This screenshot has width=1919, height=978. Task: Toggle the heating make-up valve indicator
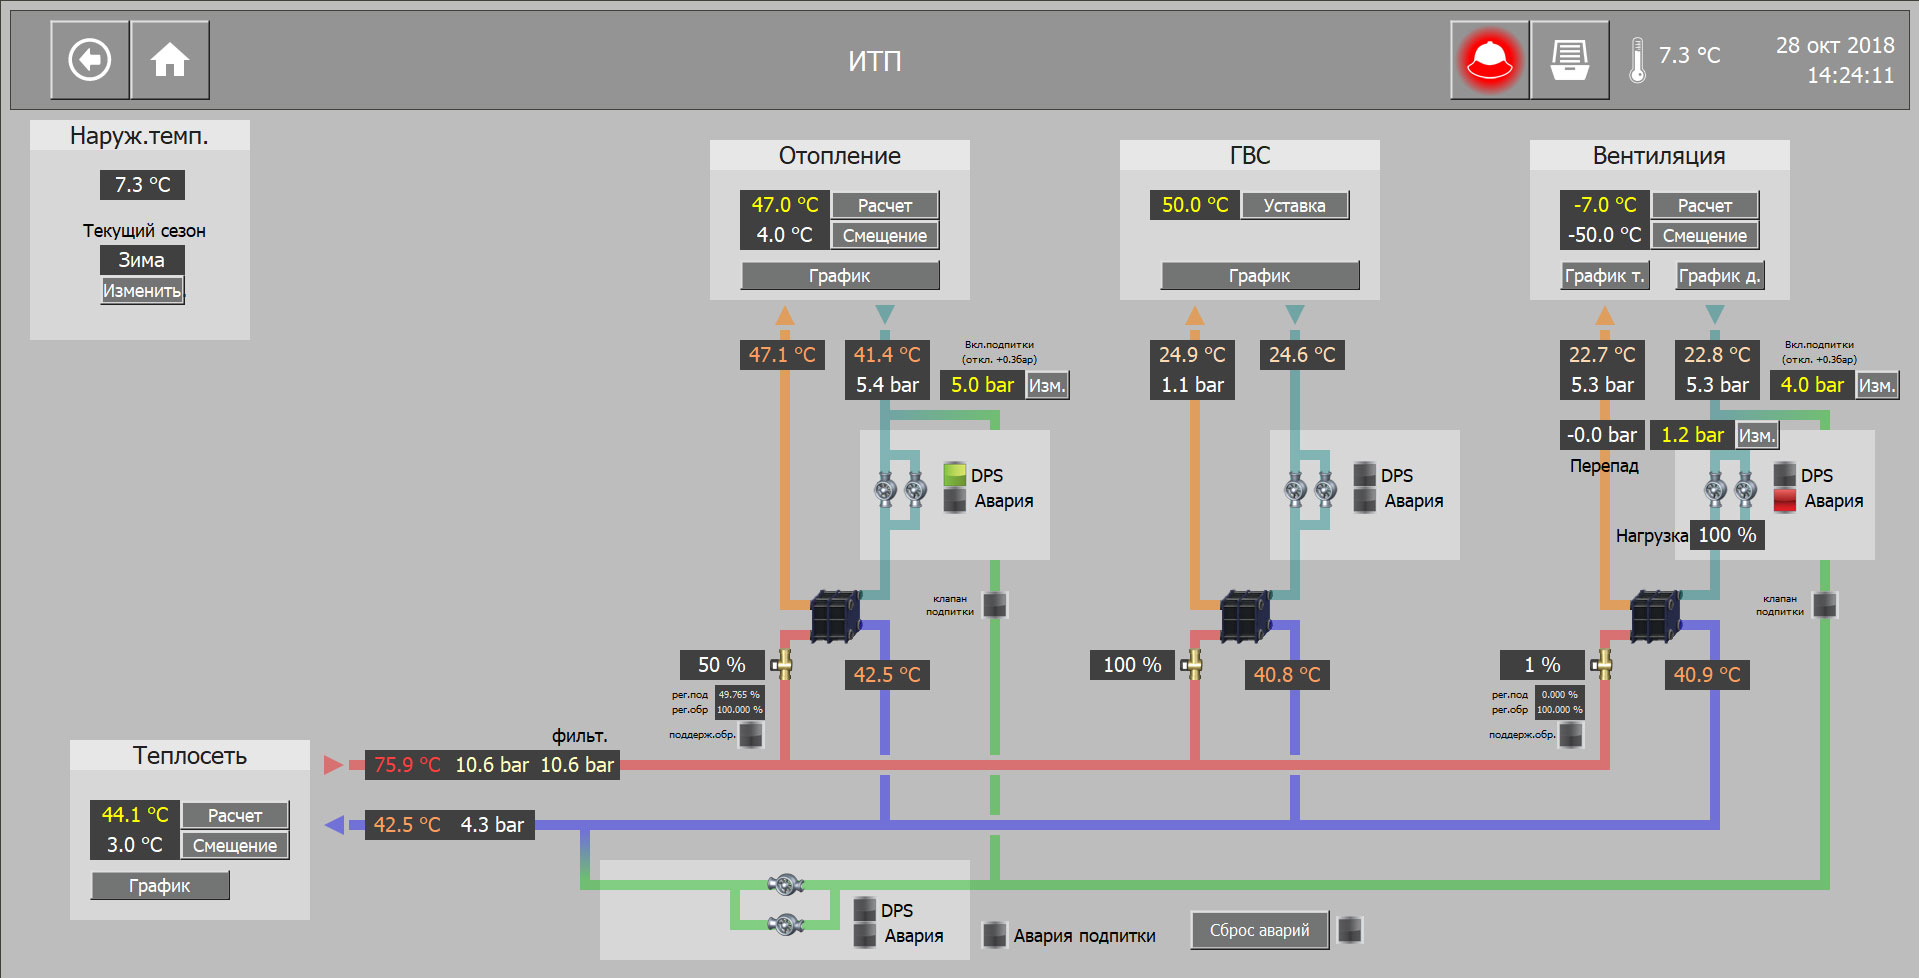[995, 605]
